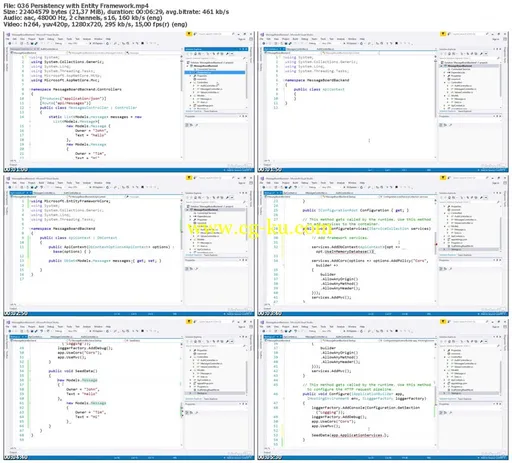The width and height of the screenshot is (512, 463).
Task: Switch to Team Explorer tab in MessagesController frame
Action: (x=211, y=111)
